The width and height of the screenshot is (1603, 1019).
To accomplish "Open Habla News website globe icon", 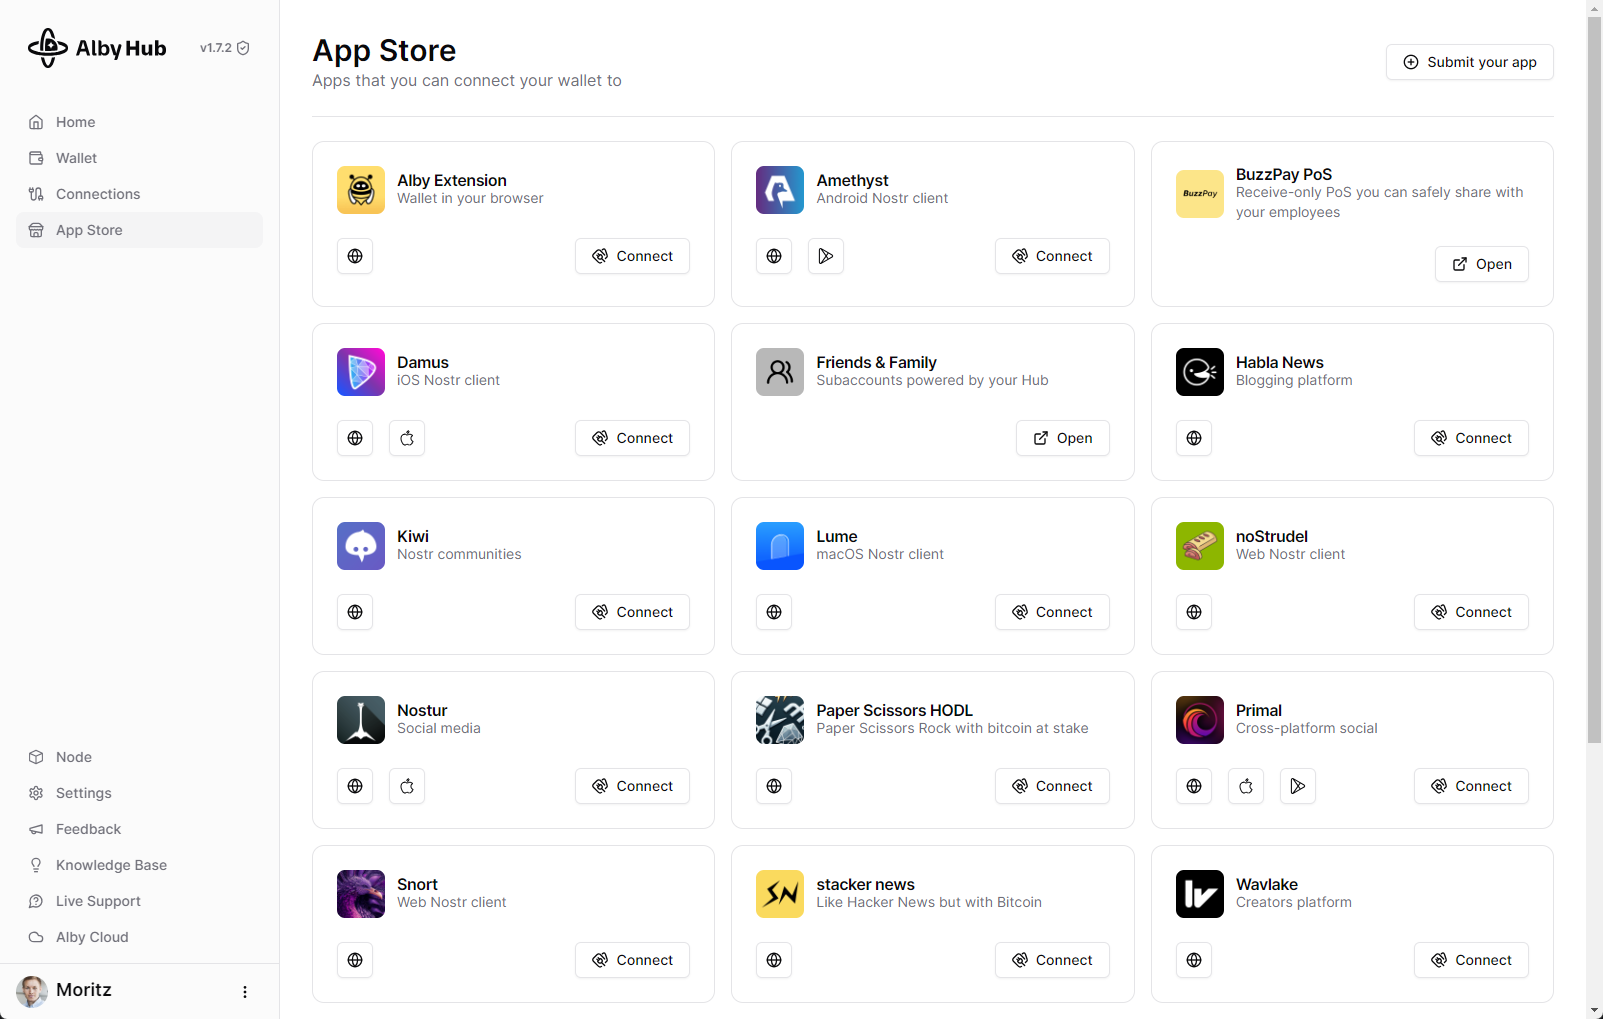I will coord(1194,438).
